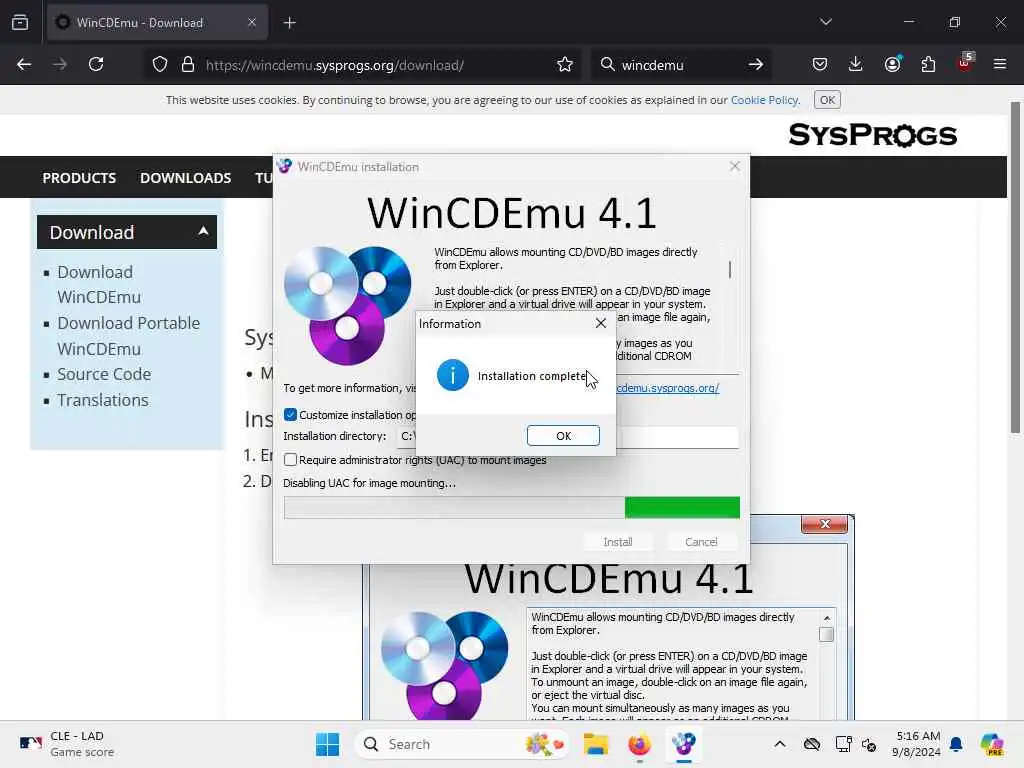Open Firefox from the taskbar
Image resolution: width=1024 pixels, height=768 pixels.
pyautogui.click(x=639, y=744)
